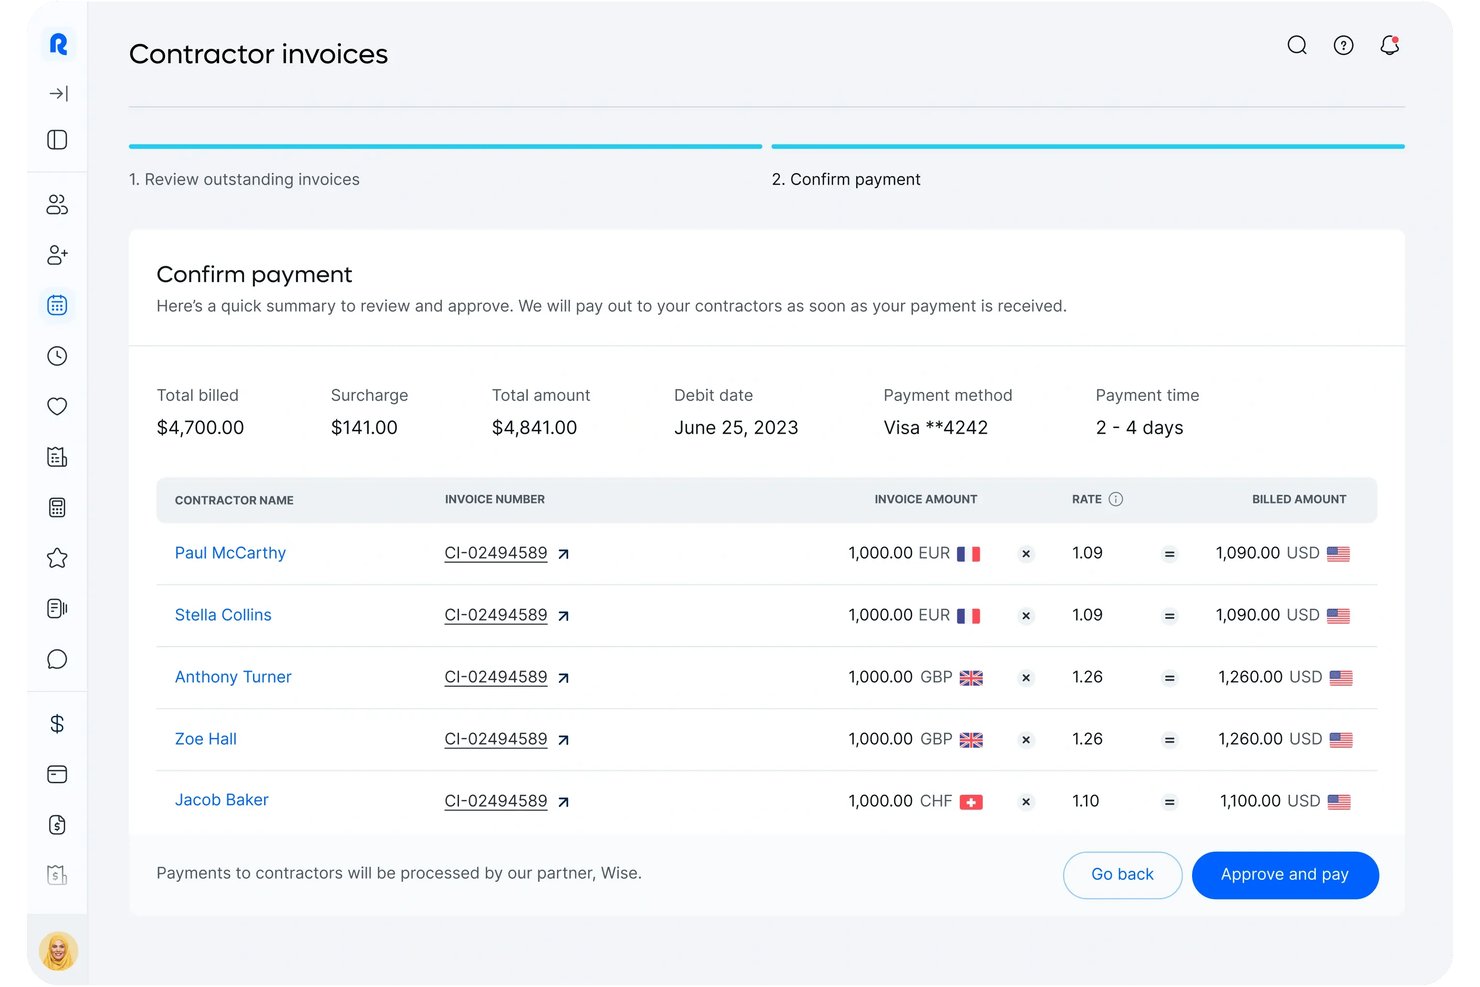Click external arrow icon in Zoe Hall row

[x=564, y=740]
